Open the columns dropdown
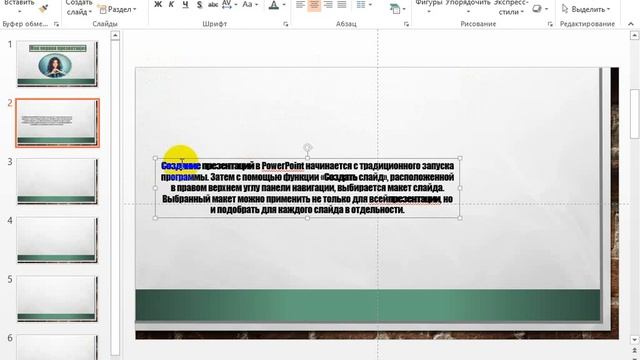 [x=364, y=5]
